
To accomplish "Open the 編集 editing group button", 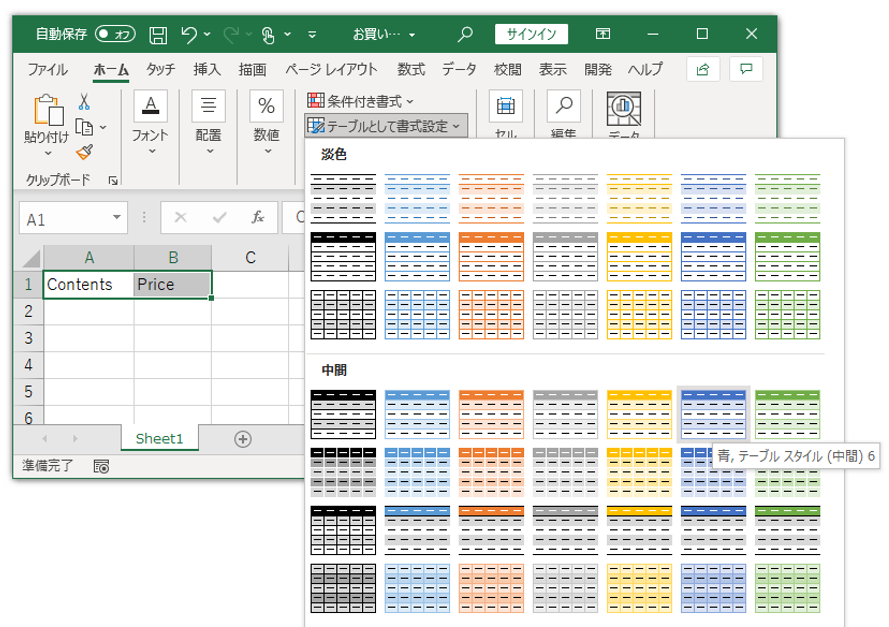I will pos(564,113).
